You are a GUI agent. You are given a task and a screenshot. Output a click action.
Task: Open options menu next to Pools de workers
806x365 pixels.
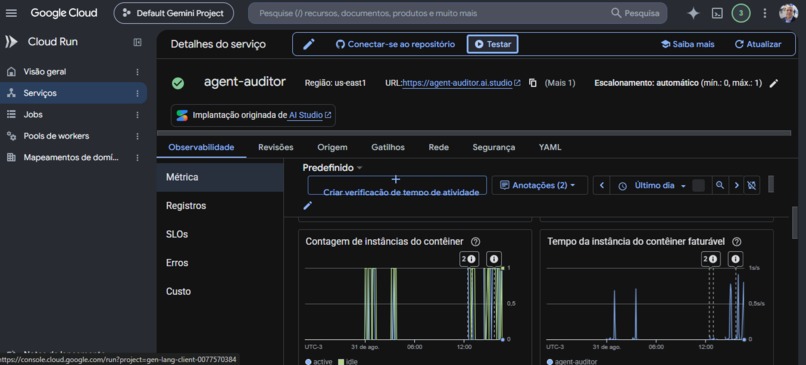(x=137, y=136)
